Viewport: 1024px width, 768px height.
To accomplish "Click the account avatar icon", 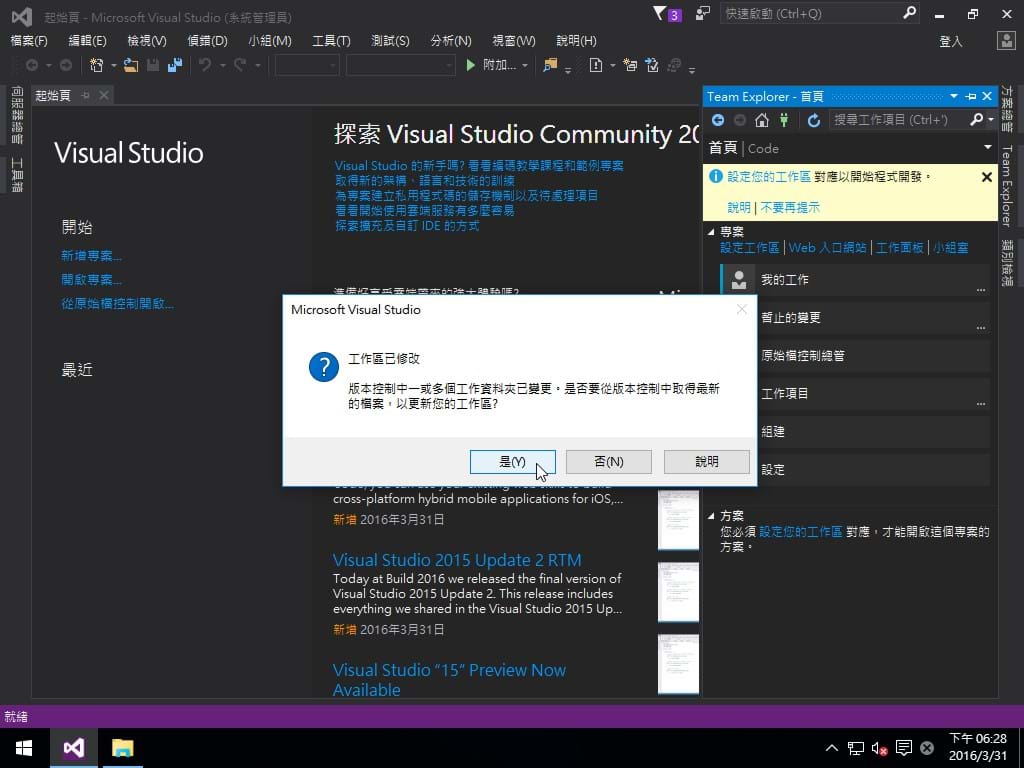I will point(1006,40).
